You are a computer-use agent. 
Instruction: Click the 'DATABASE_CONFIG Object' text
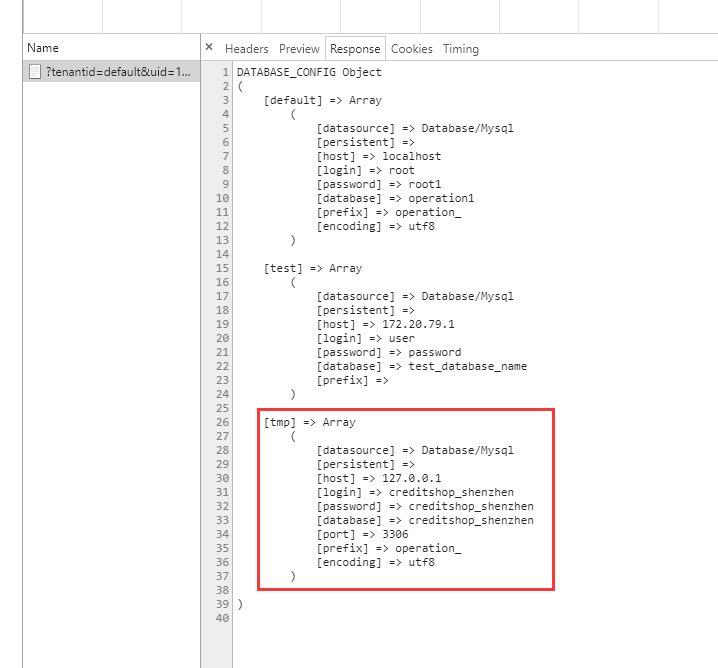[x=309, y=72]
